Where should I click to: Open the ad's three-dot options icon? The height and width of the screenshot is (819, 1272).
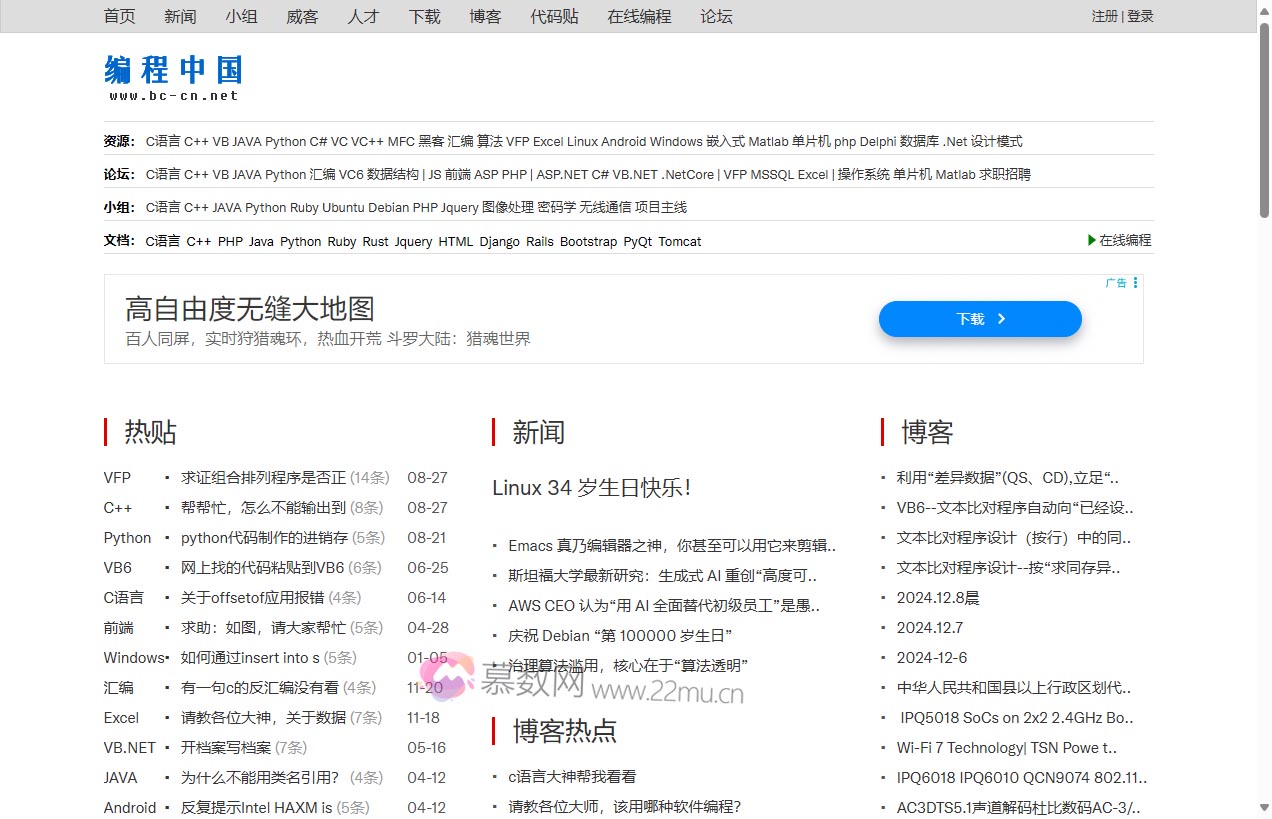pyautogui.click(x=1136, y=282)
